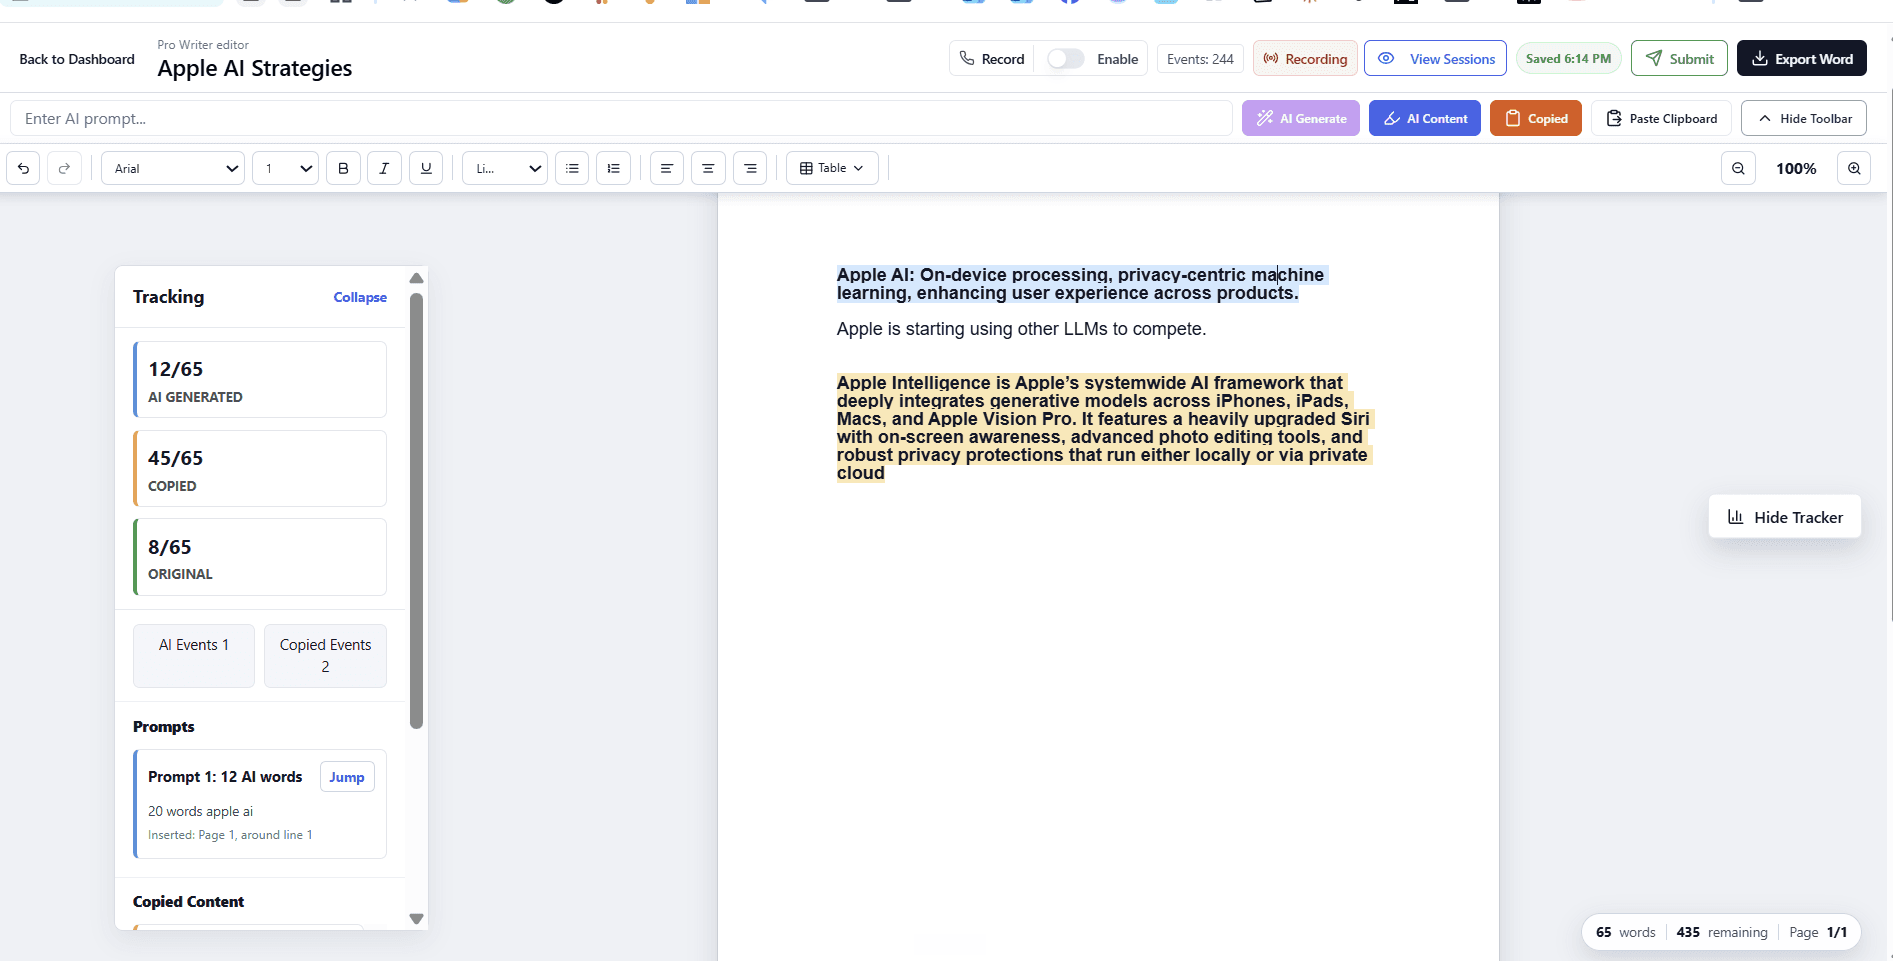Screen dimensions: 1893x961
Task: Export the document to Word
Action: coord(1802,59)
